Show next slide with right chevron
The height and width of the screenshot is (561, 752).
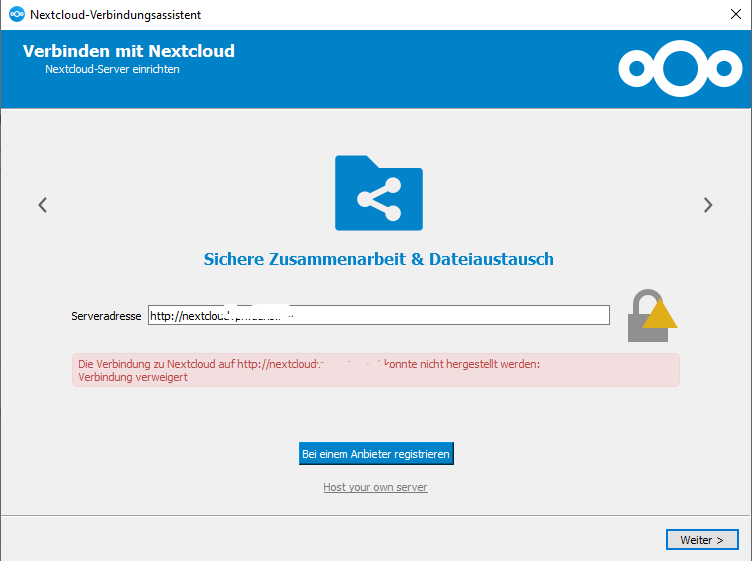pyautogui.click(x=708, y=205)
